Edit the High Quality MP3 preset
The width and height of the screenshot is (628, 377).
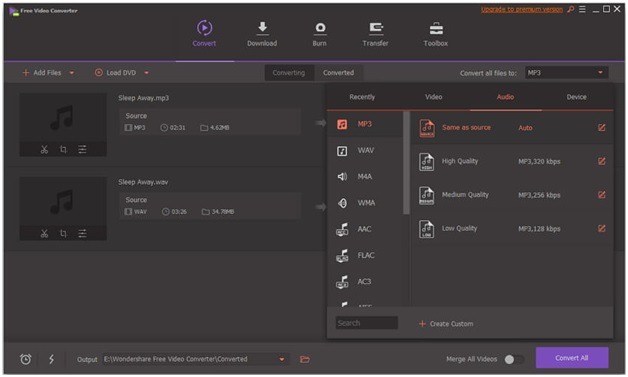pos(602,161)
